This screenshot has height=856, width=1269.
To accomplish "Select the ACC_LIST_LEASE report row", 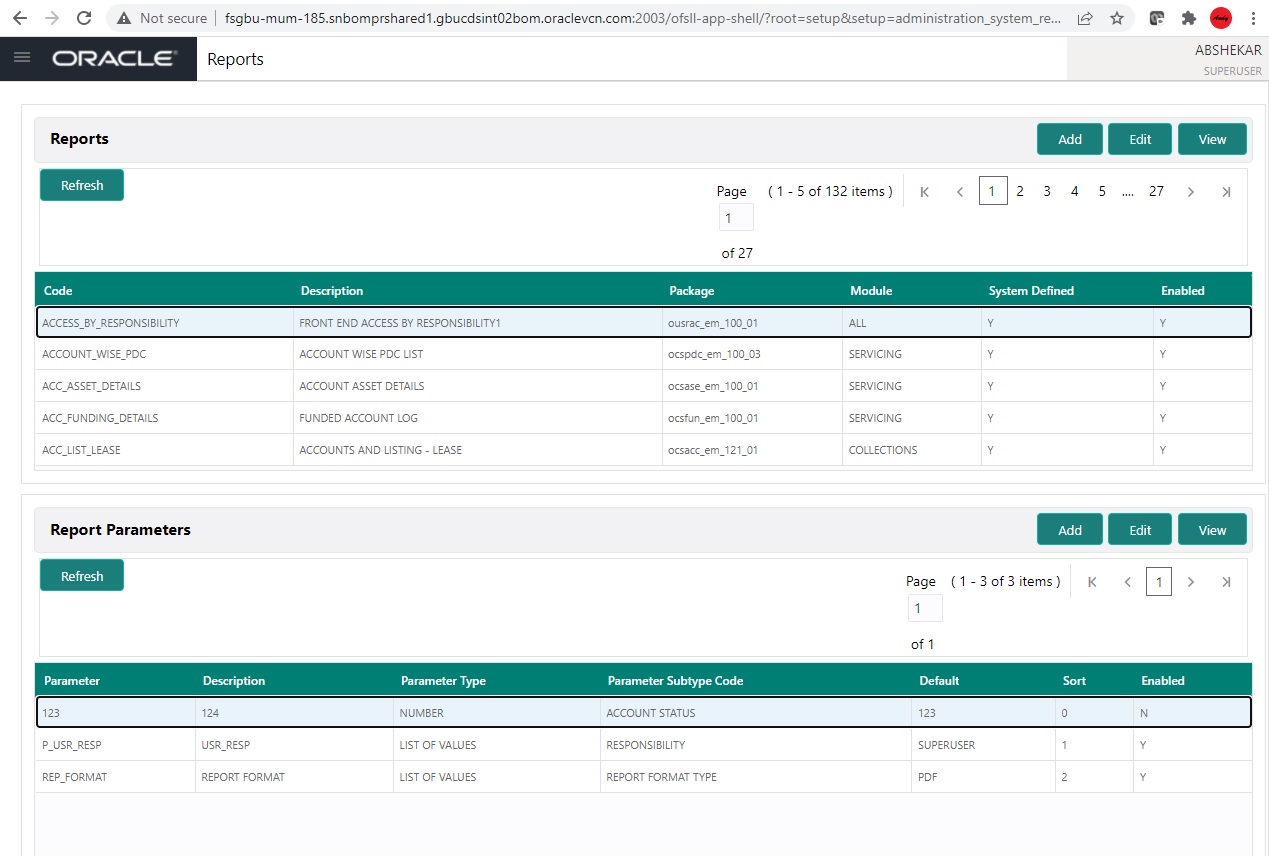I will pyautogui.click(x=643, y=450).
